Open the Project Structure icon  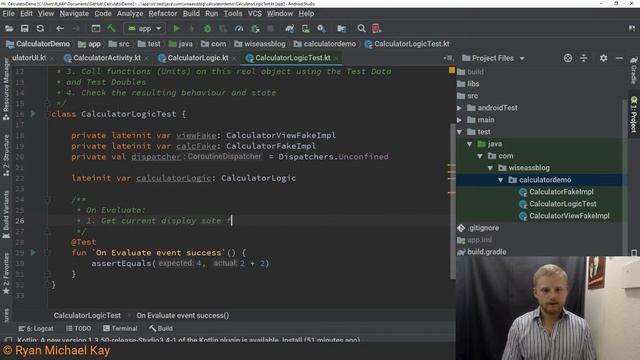point(342,29)
